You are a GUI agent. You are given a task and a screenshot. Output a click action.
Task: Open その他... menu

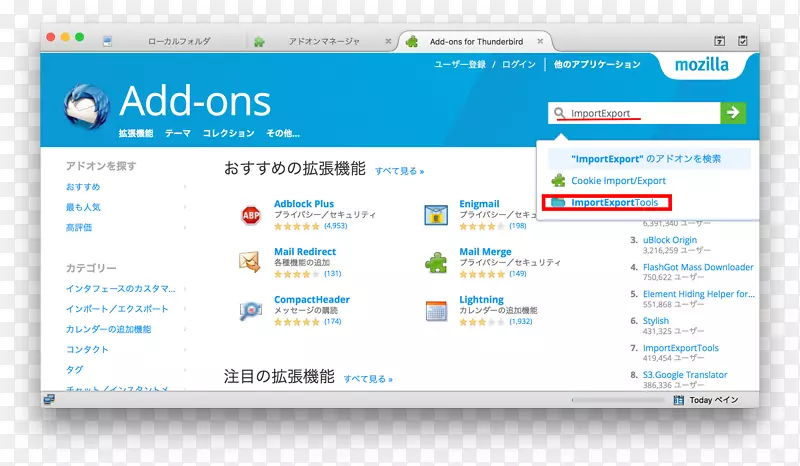(x=283, y=133)
